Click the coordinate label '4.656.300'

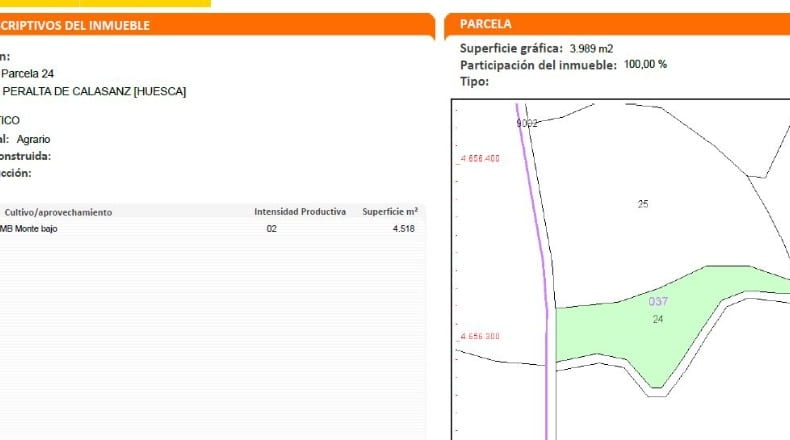click(480, 336)
